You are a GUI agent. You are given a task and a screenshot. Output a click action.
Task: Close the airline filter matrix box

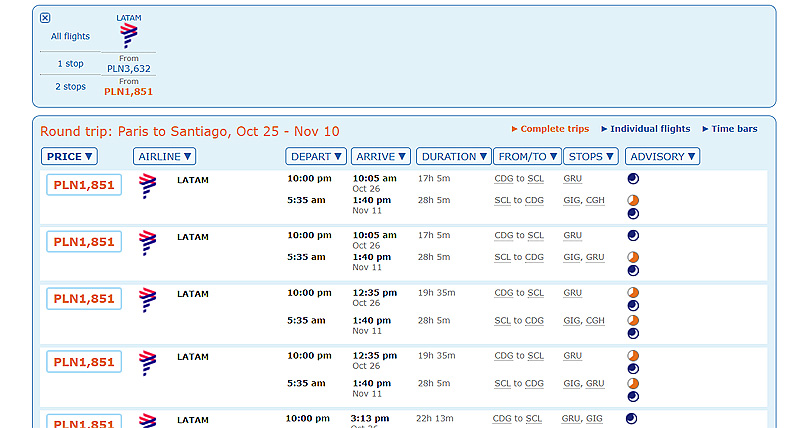[45, 18]
